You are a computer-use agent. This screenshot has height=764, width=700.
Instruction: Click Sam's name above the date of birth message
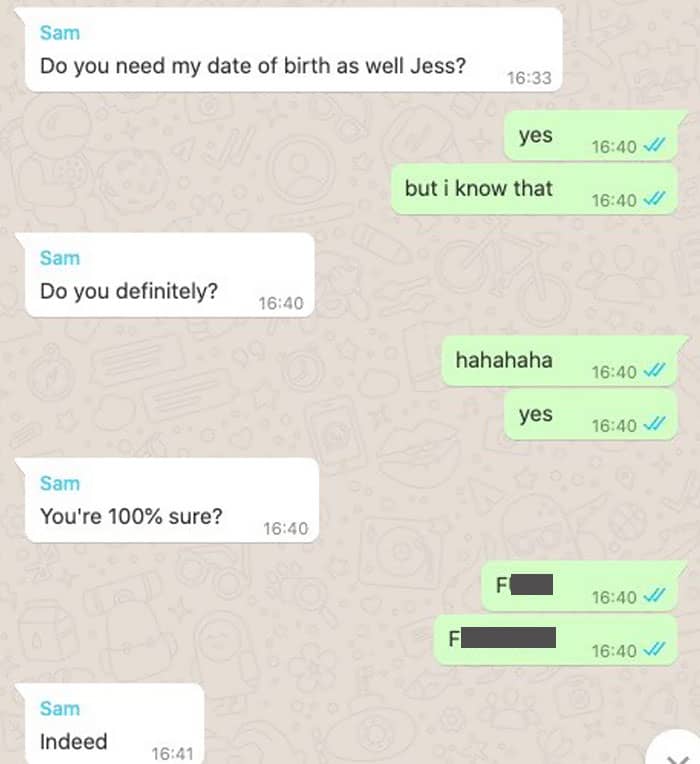(x=60, y=33)
